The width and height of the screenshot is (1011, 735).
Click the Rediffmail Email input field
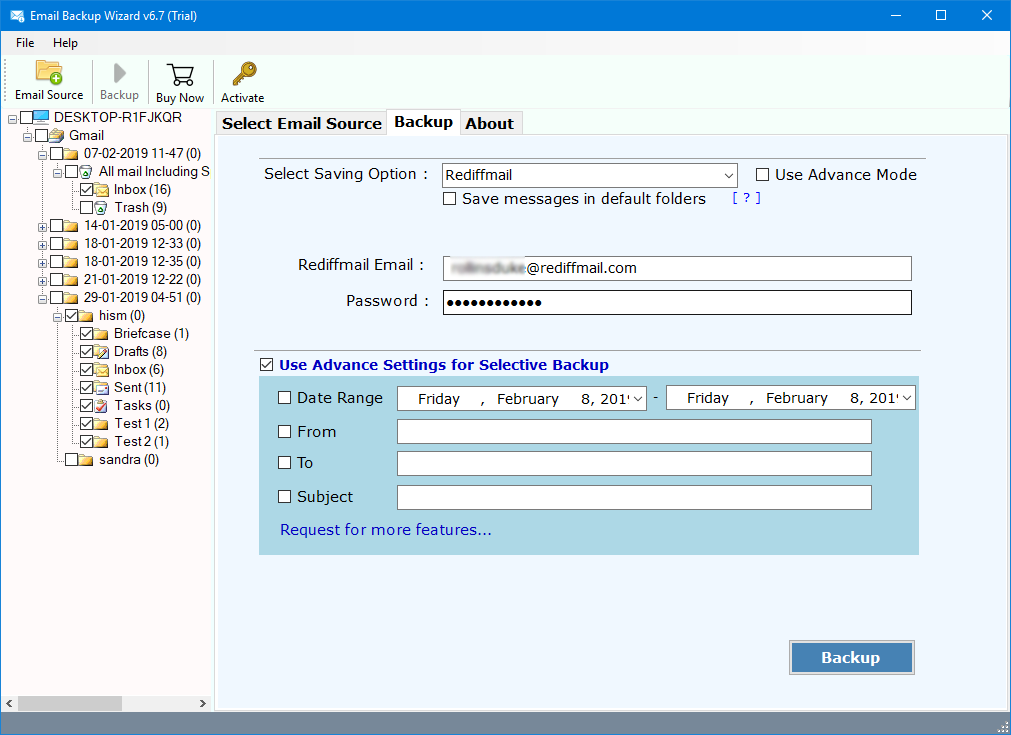(x=677, y=268)
